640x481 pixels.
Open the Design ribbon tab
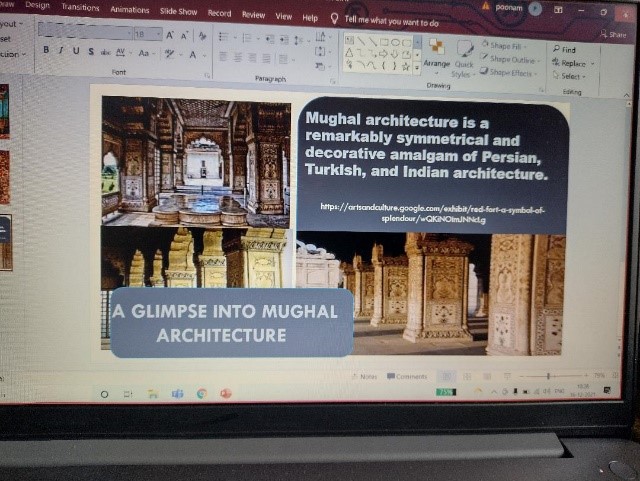point(37,5)
